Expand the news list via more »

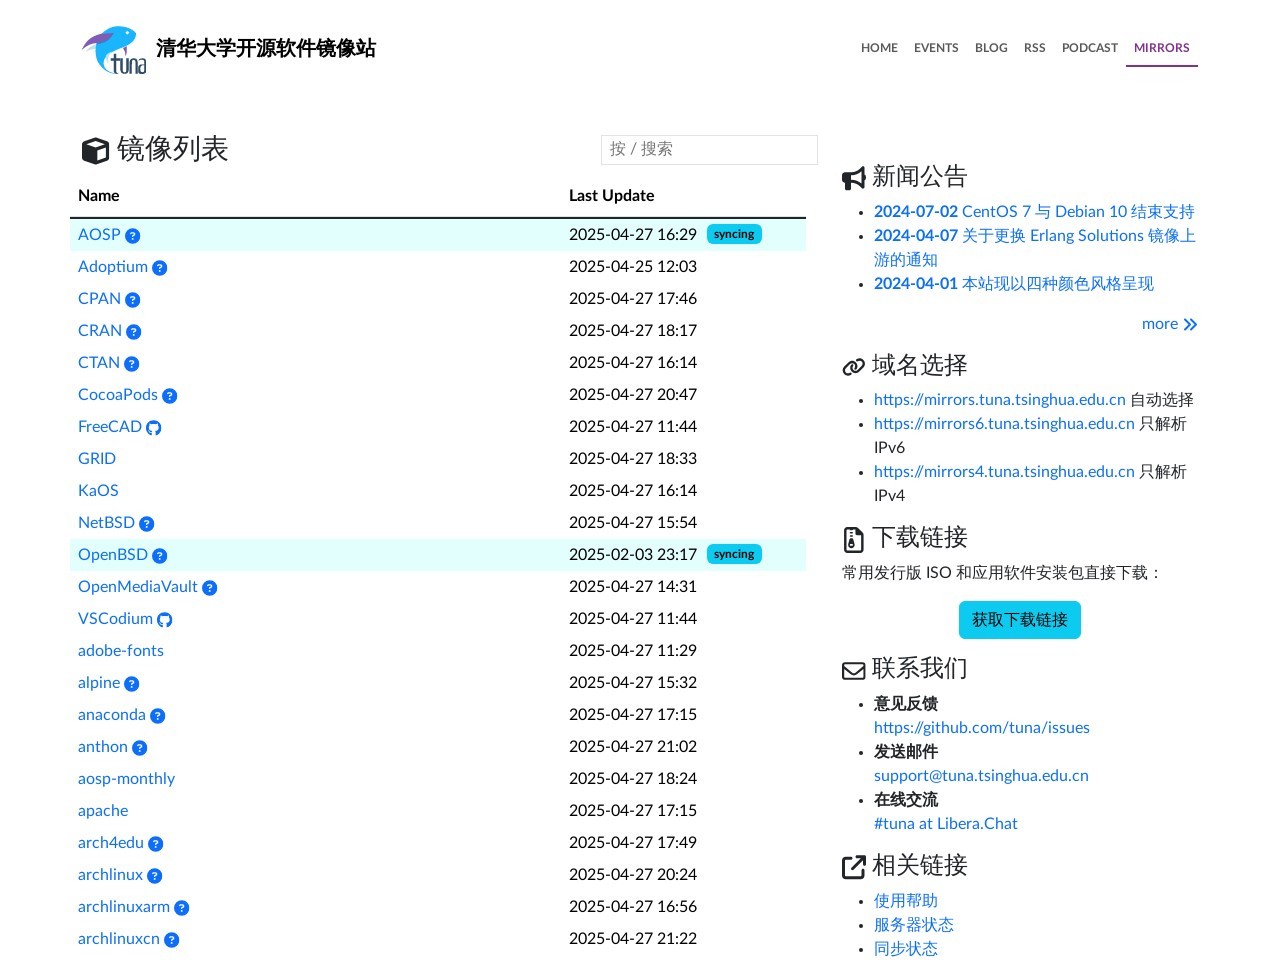click(x=1169, y=324)
